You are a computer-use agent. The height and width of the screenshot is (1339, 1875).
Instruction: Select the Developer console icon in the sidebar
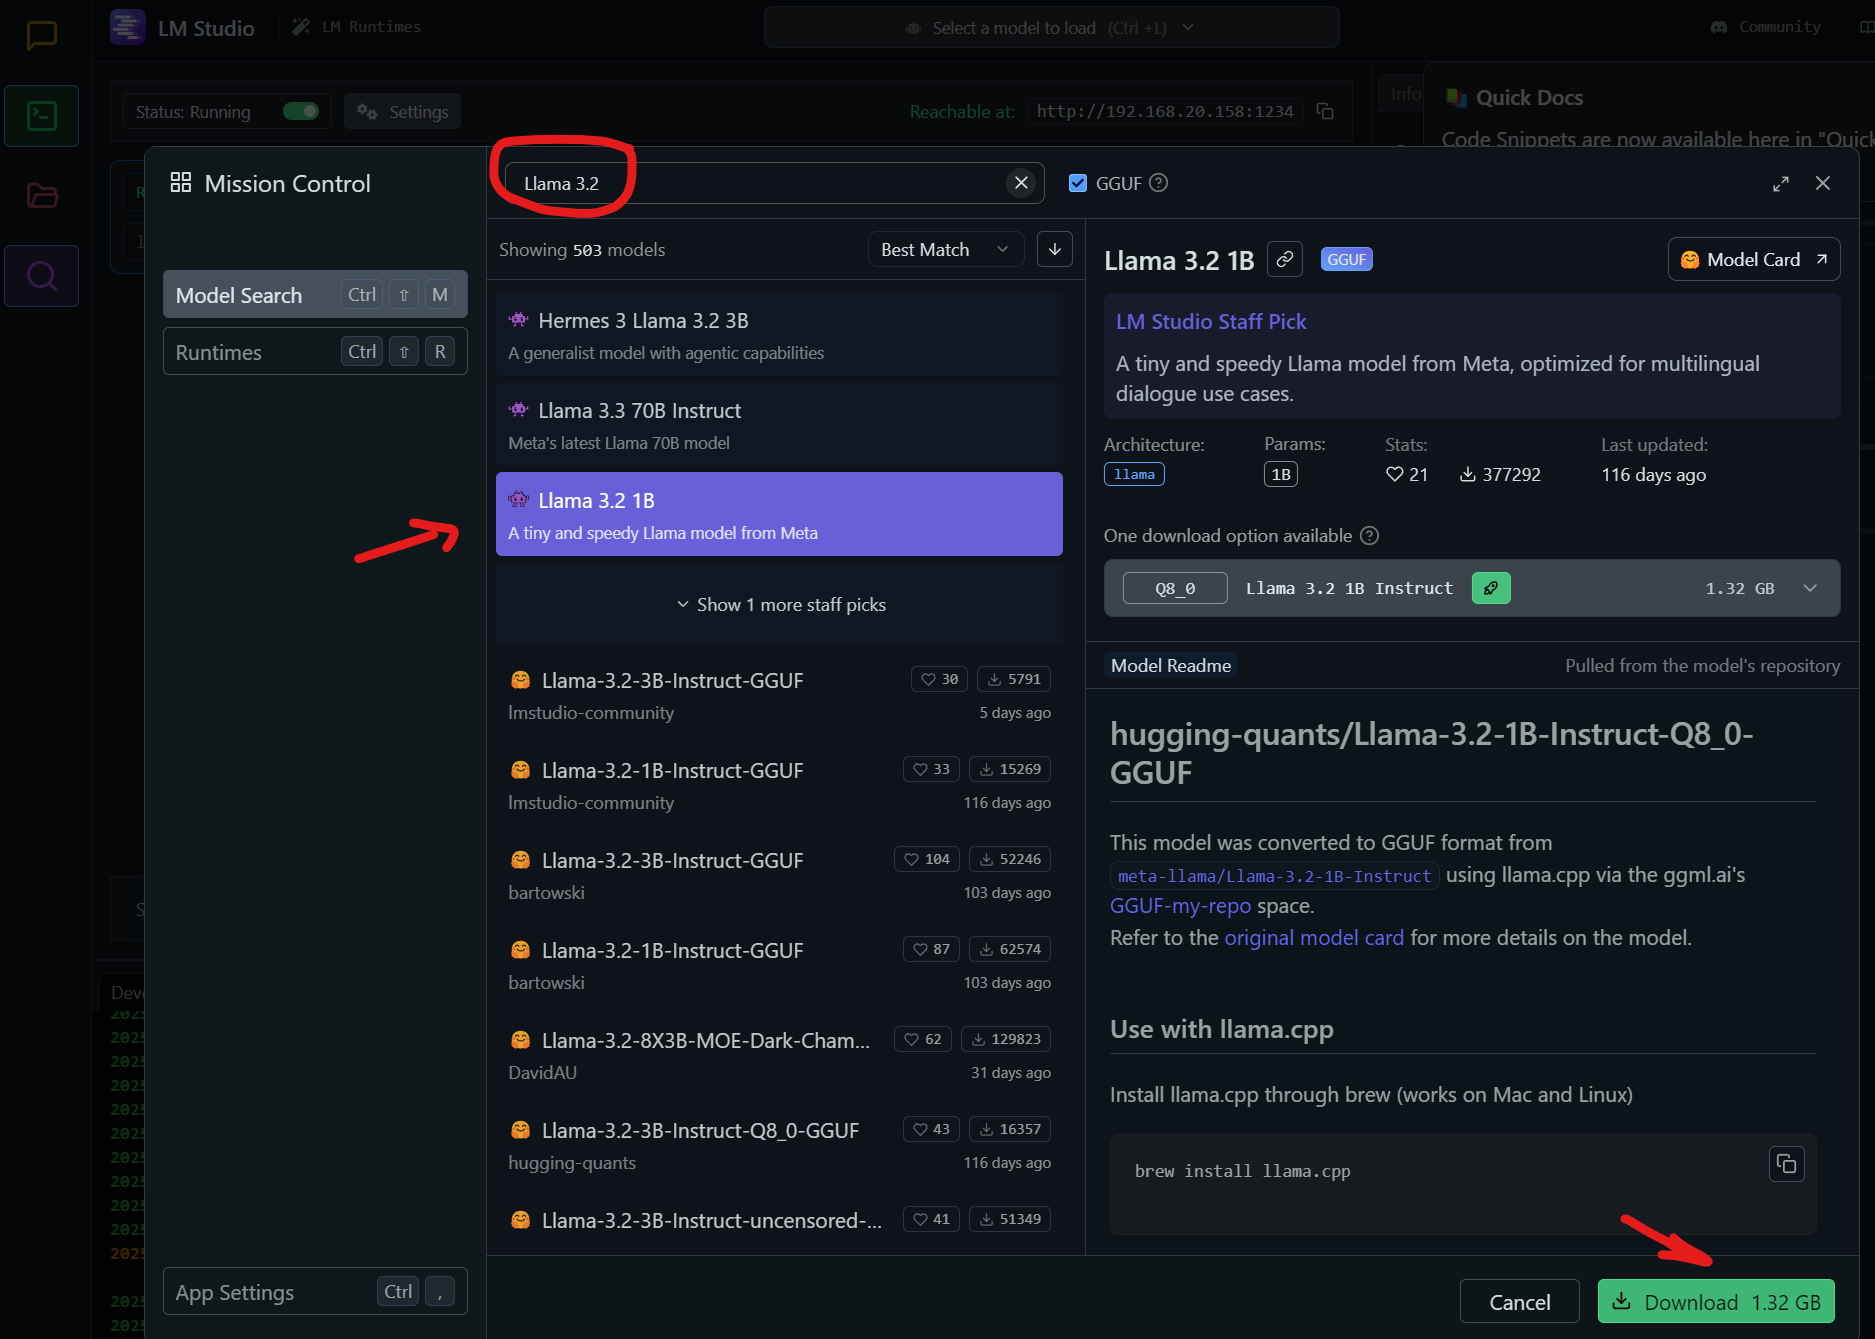pos(41,115)
